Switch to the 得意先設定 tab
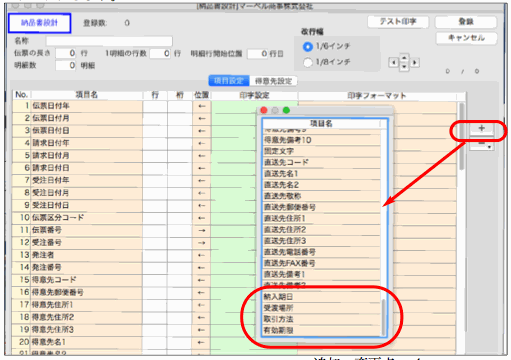 click(273, 81)
